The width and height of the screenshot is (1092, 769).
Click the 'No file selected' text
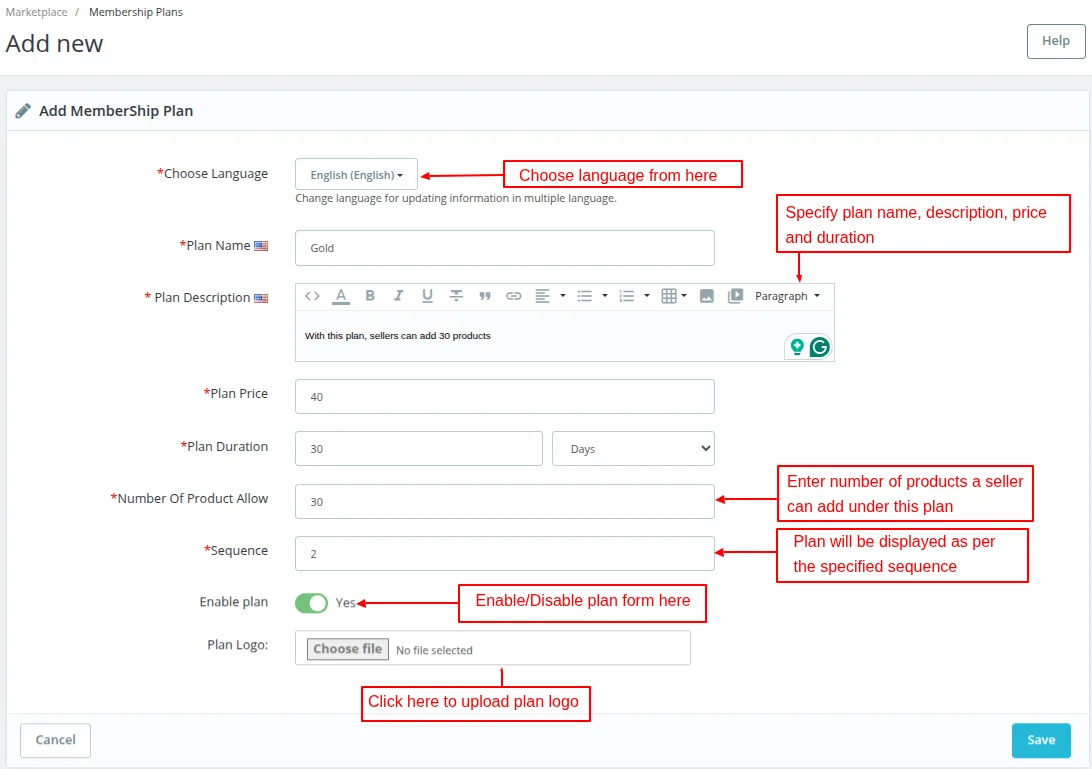[x=434, y=650]
